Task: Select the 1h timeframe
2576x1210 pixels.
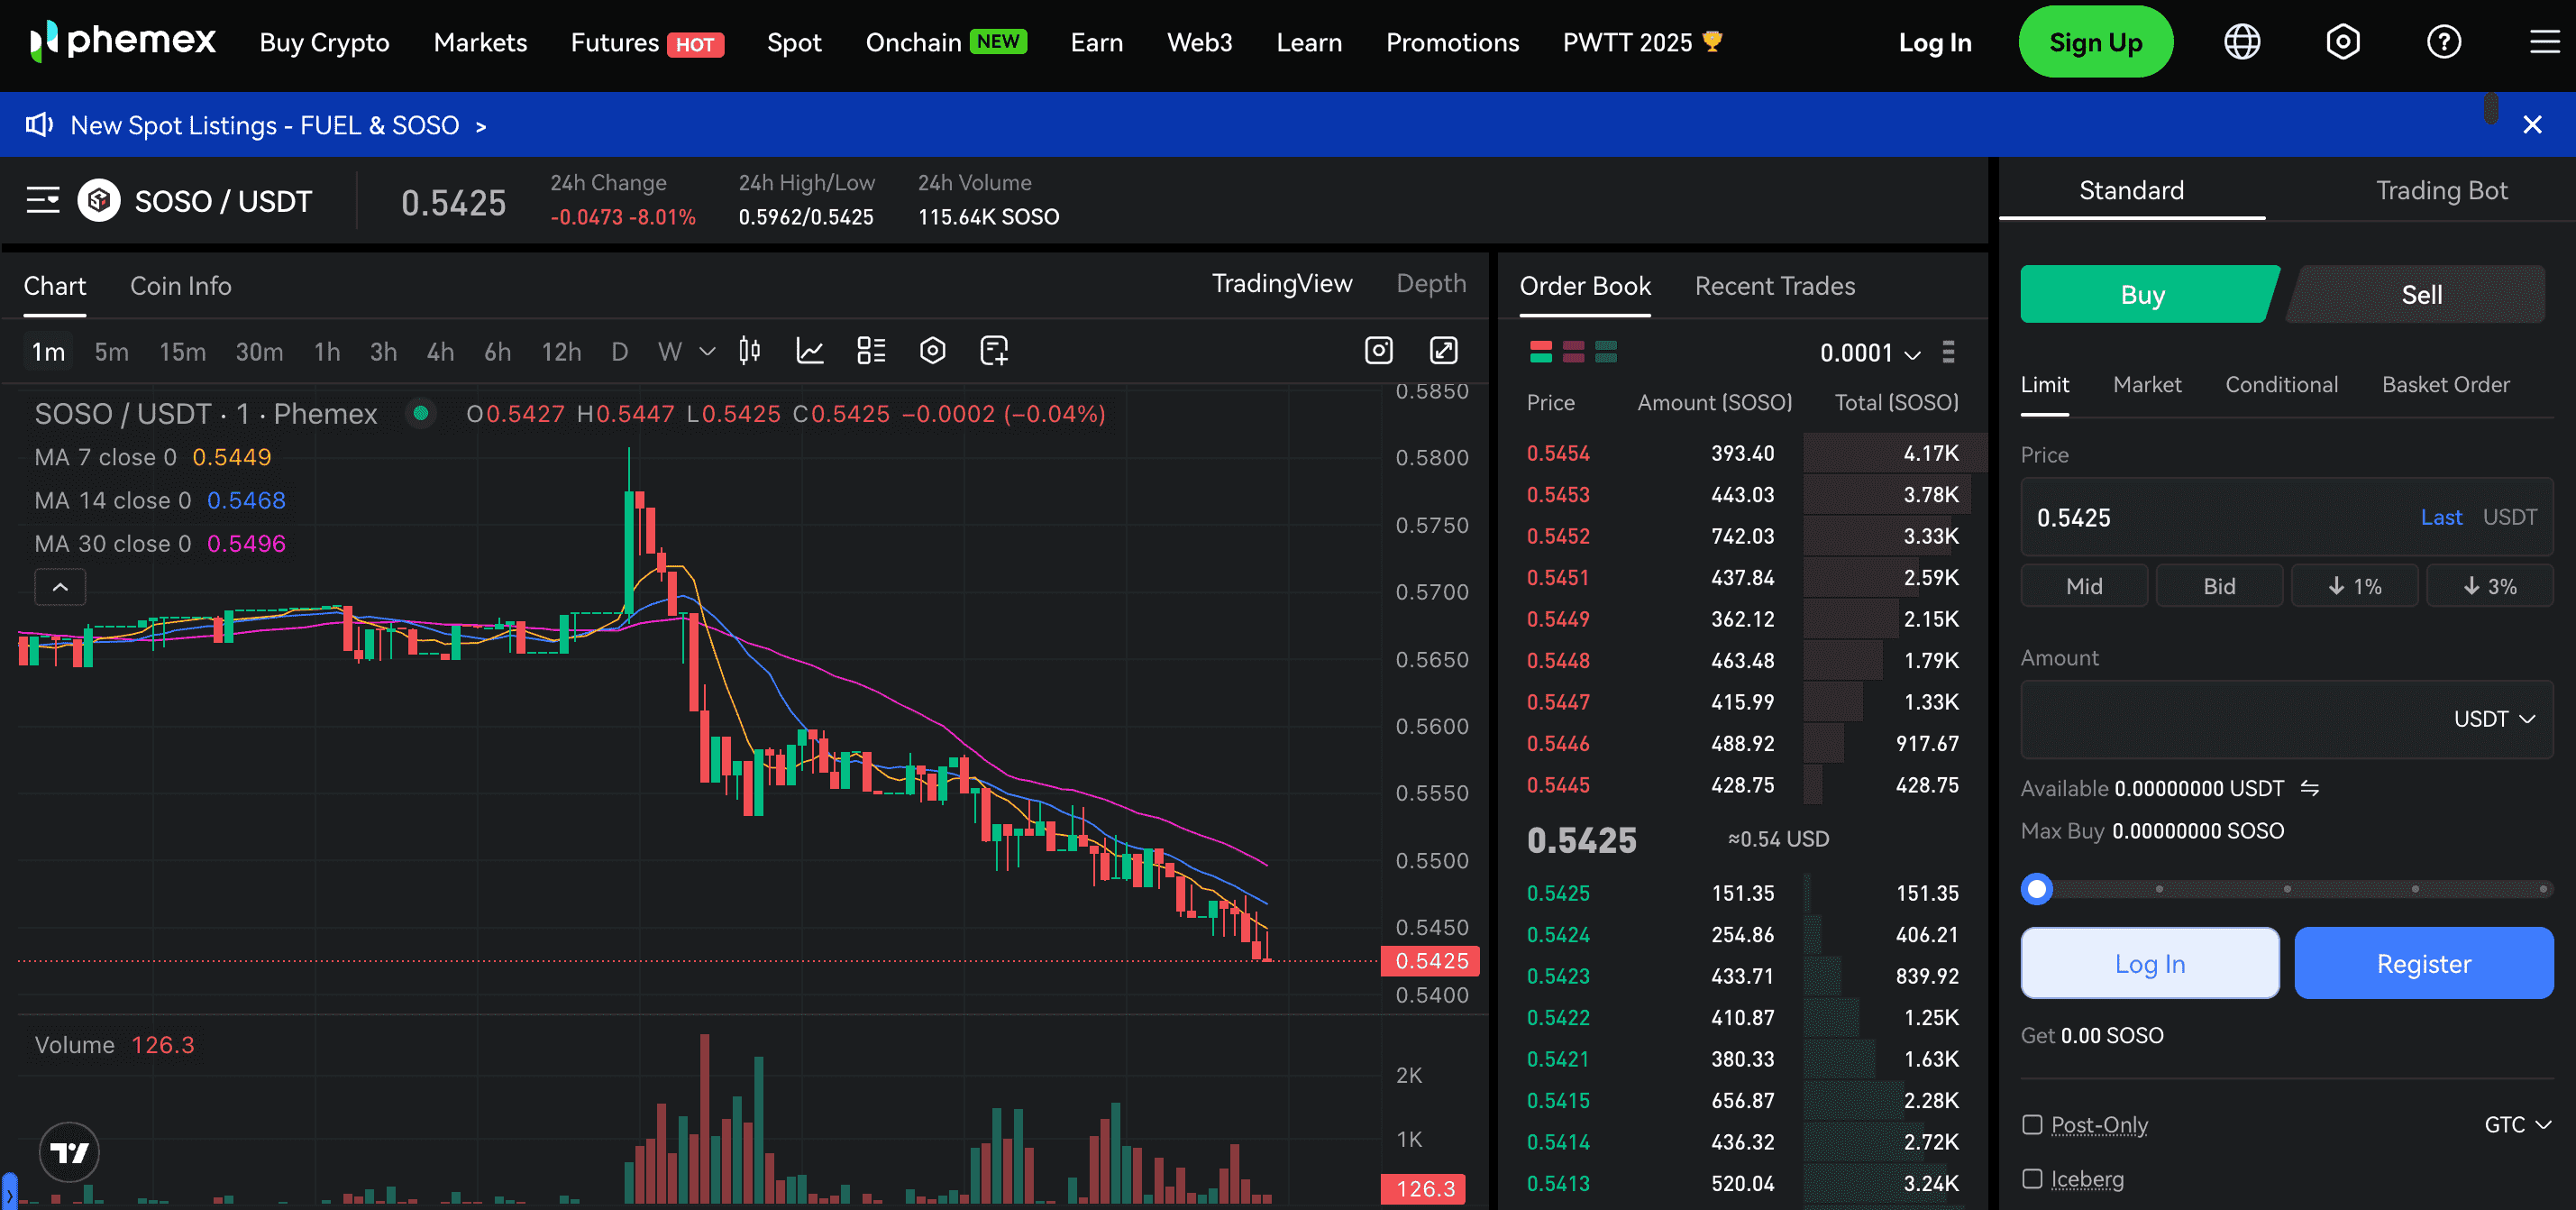Action: click(x=327, y=352)
